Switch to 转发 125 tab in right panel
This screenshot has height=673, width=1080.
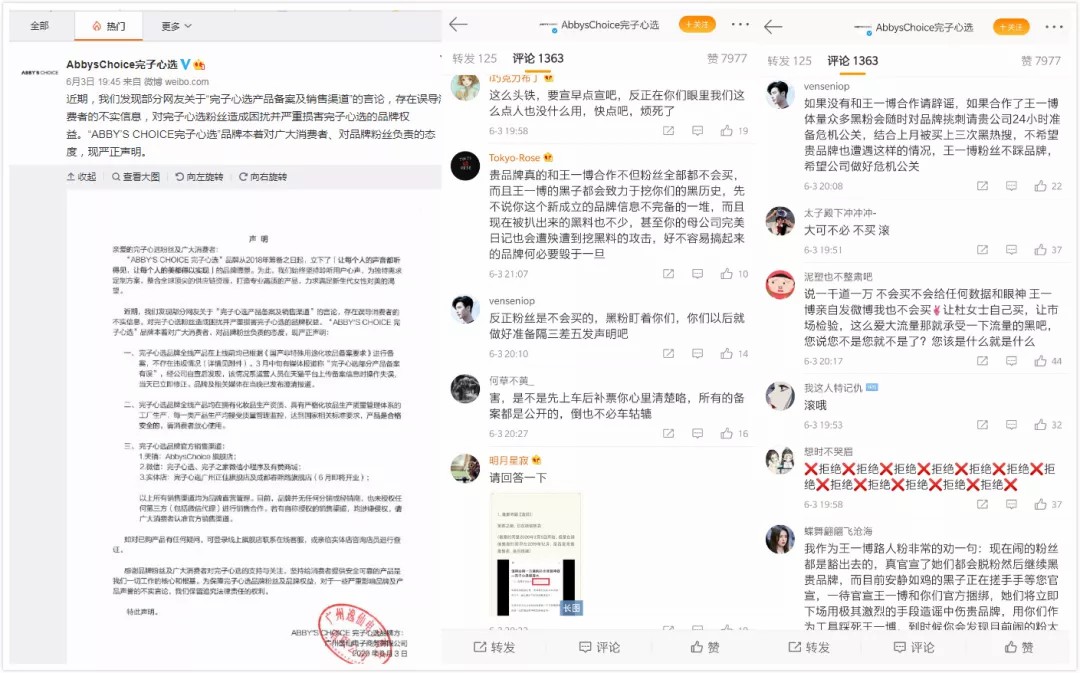789,61
